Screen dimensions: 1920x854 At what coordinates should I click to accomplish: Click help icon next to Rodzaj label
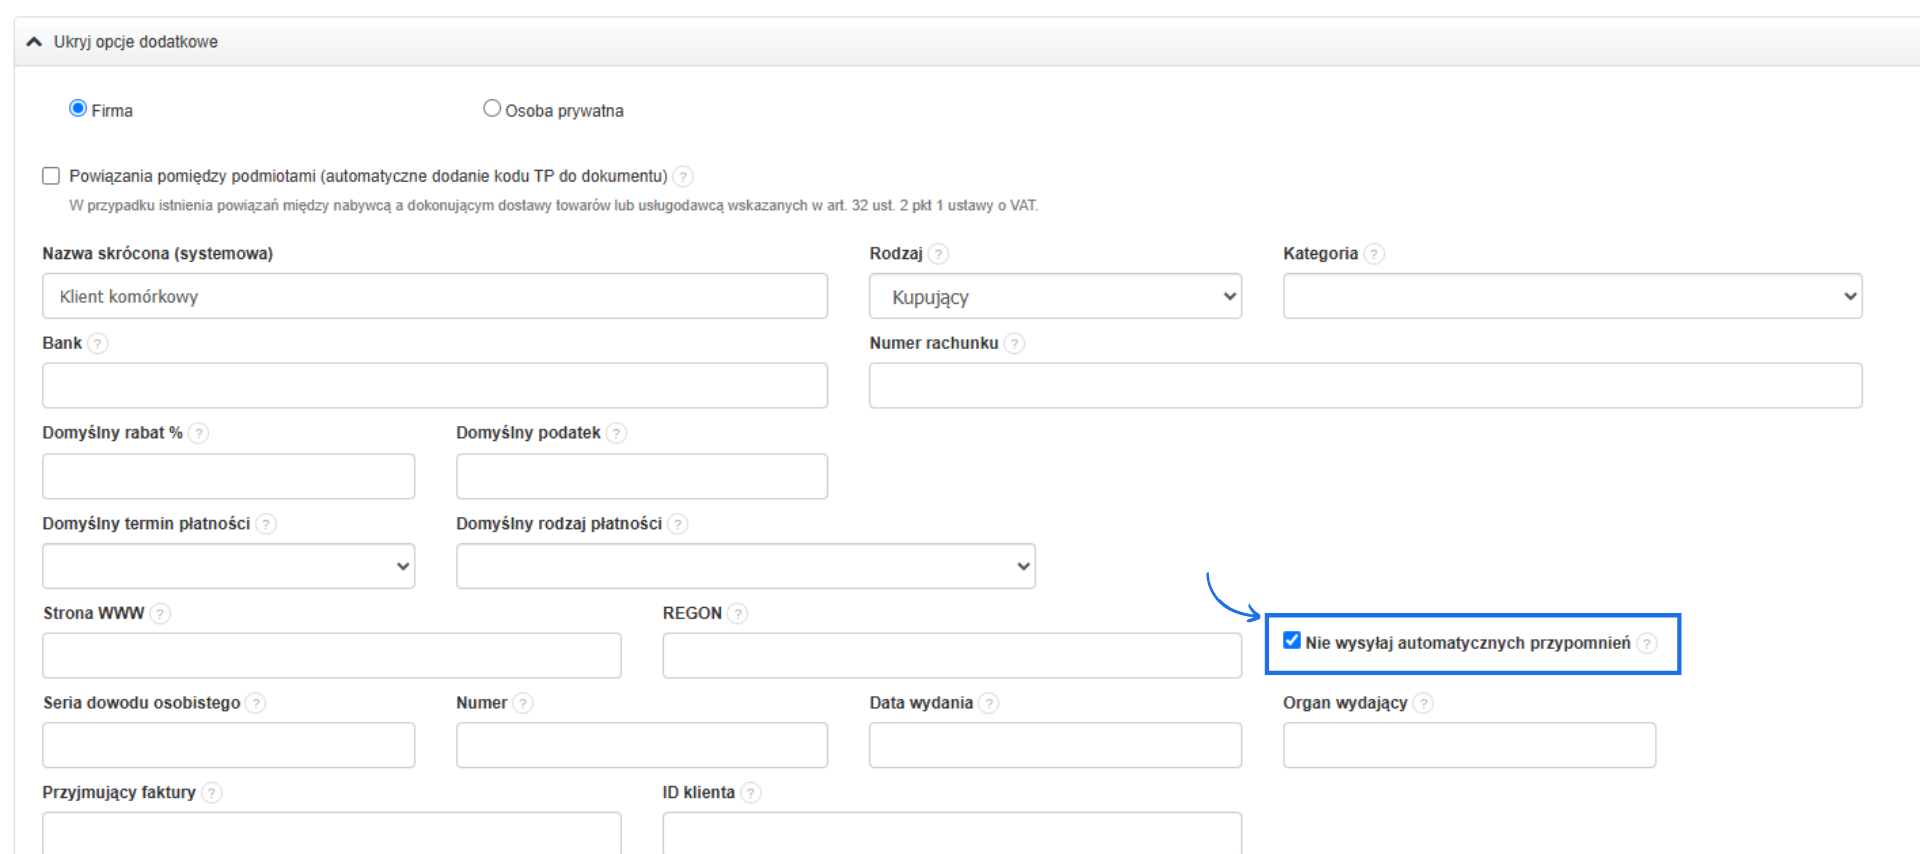[x=938, y=254]
